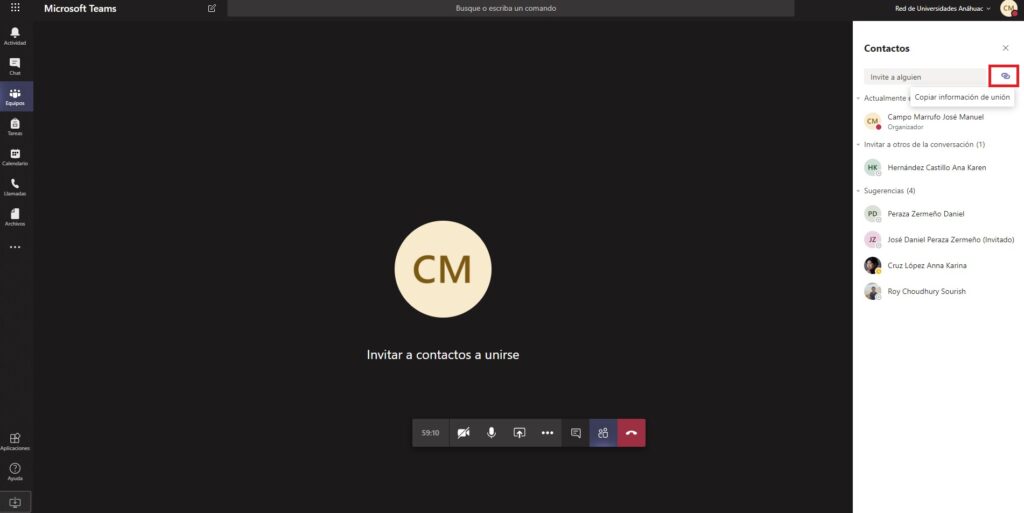Invite Hernández Castillo Ana Karen
The height and width of the screenshot is (513, 1024).
(x=936, y=168)
